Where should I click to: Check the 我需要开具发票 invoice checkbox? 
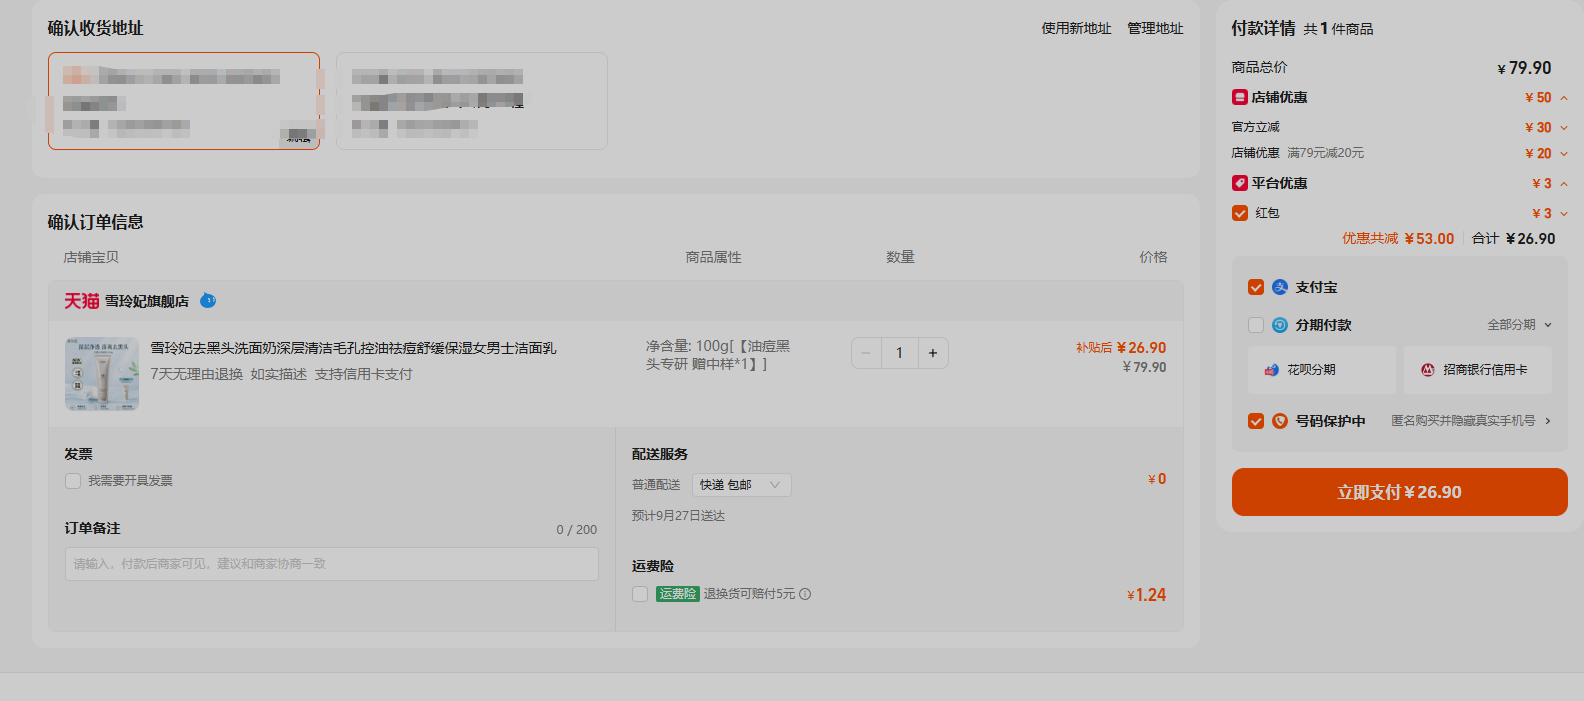tap(73, 481)
